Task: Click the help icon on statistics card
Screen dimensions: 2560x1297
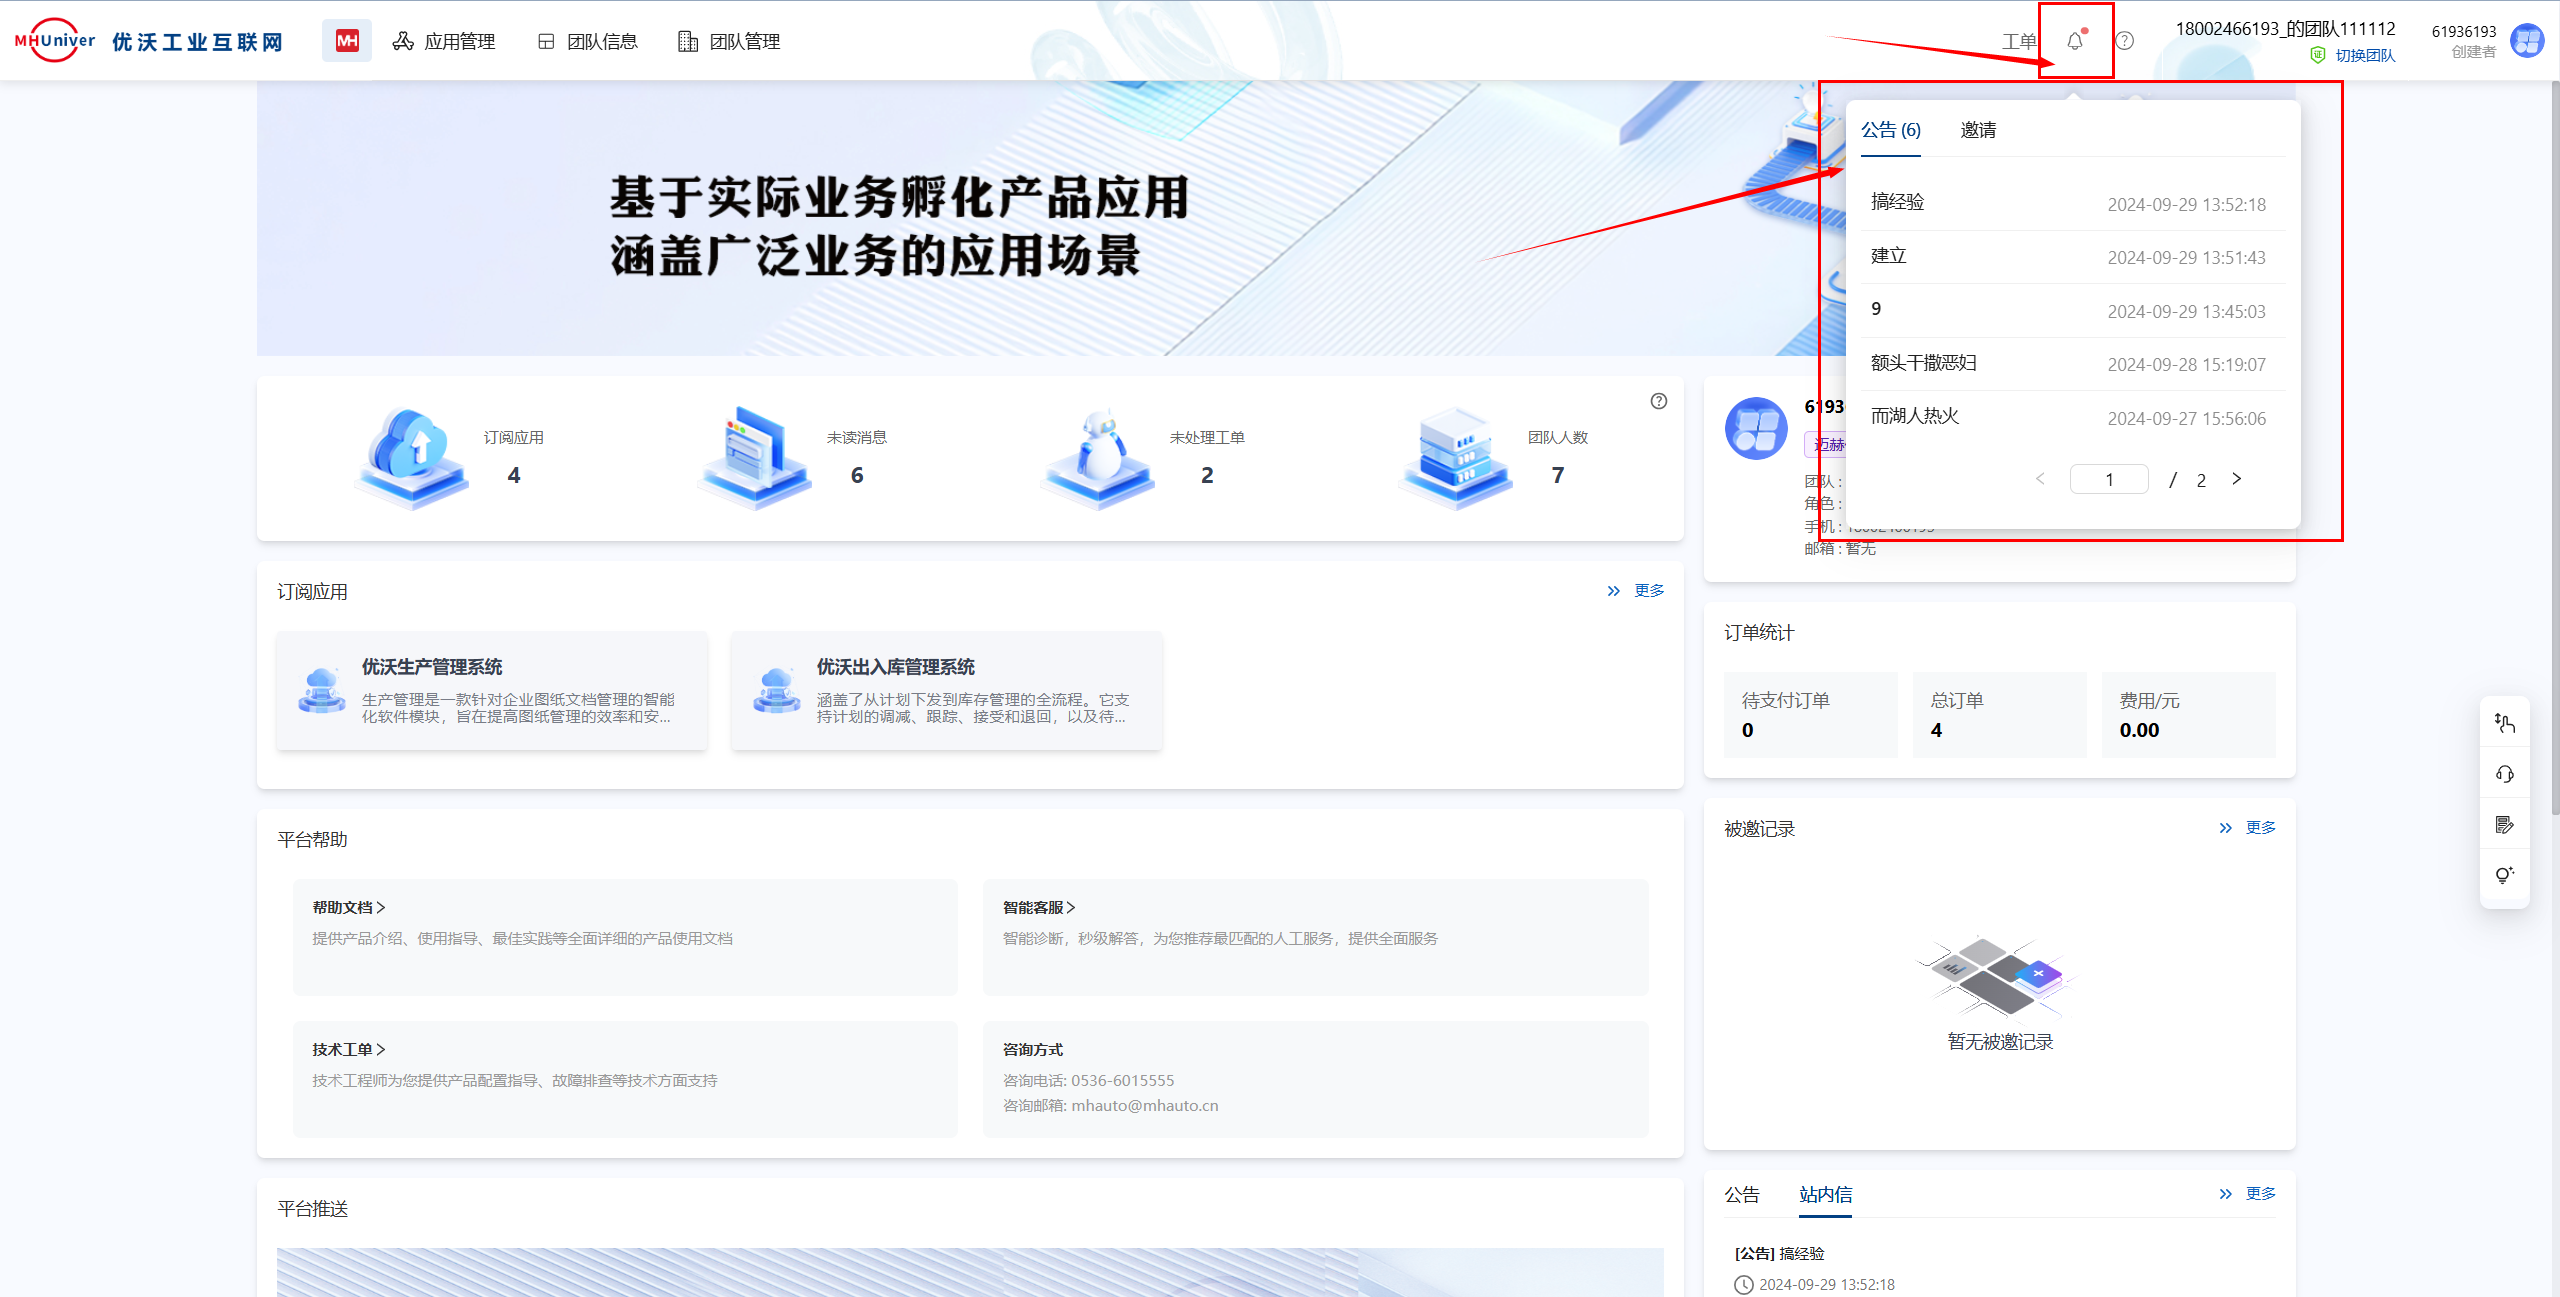Action: click(x=1659, y=401)
